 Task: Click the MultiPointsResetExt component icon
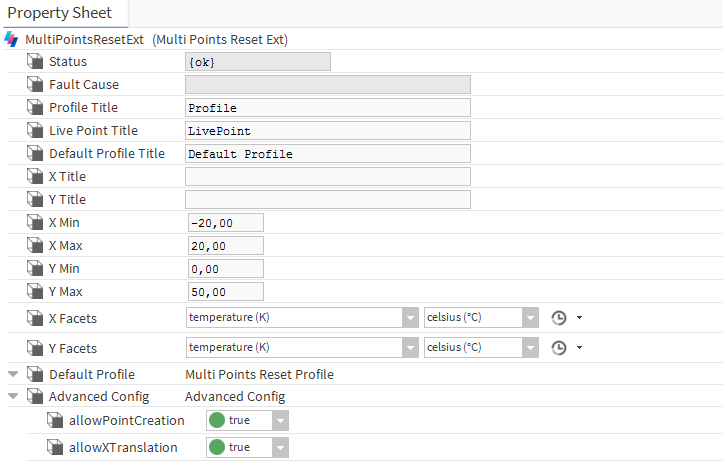(x=11, y=39)
